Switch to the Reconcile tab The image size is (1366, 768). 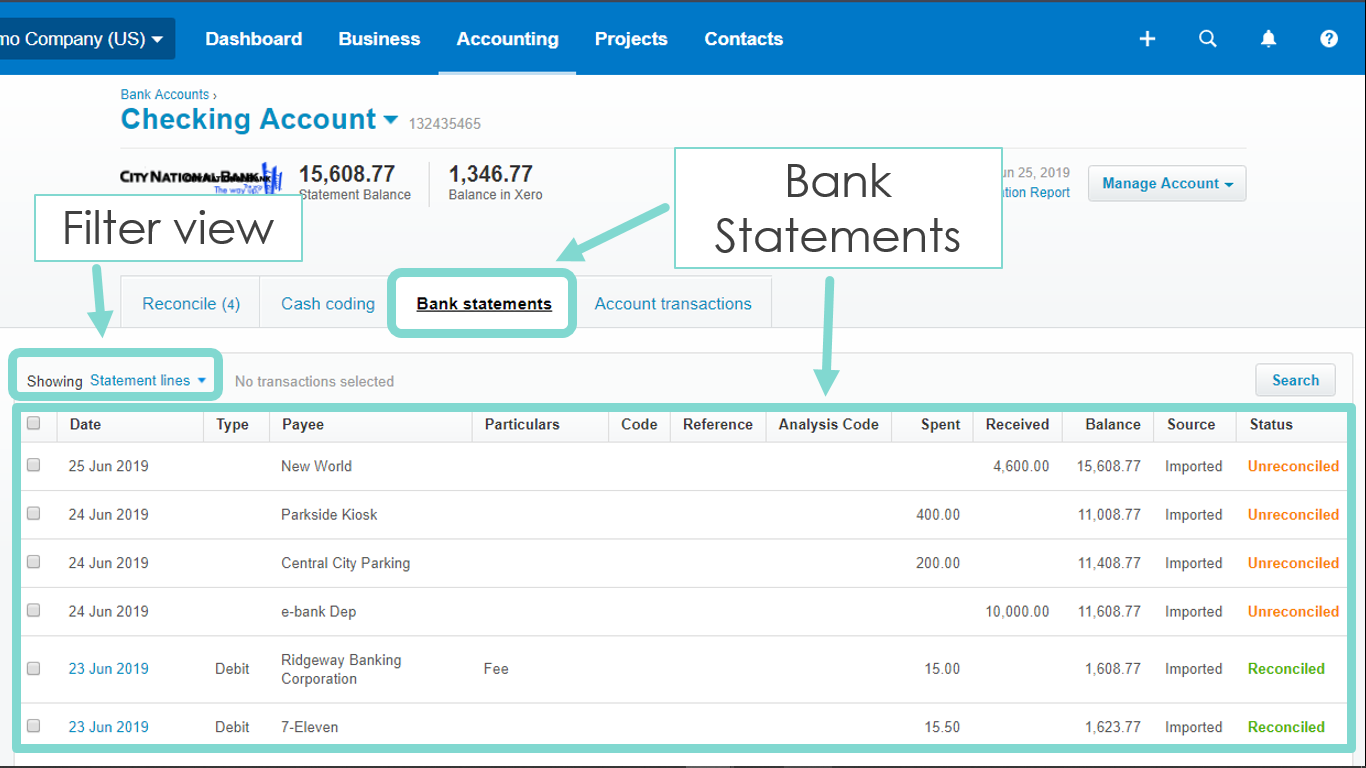(190, 303)
